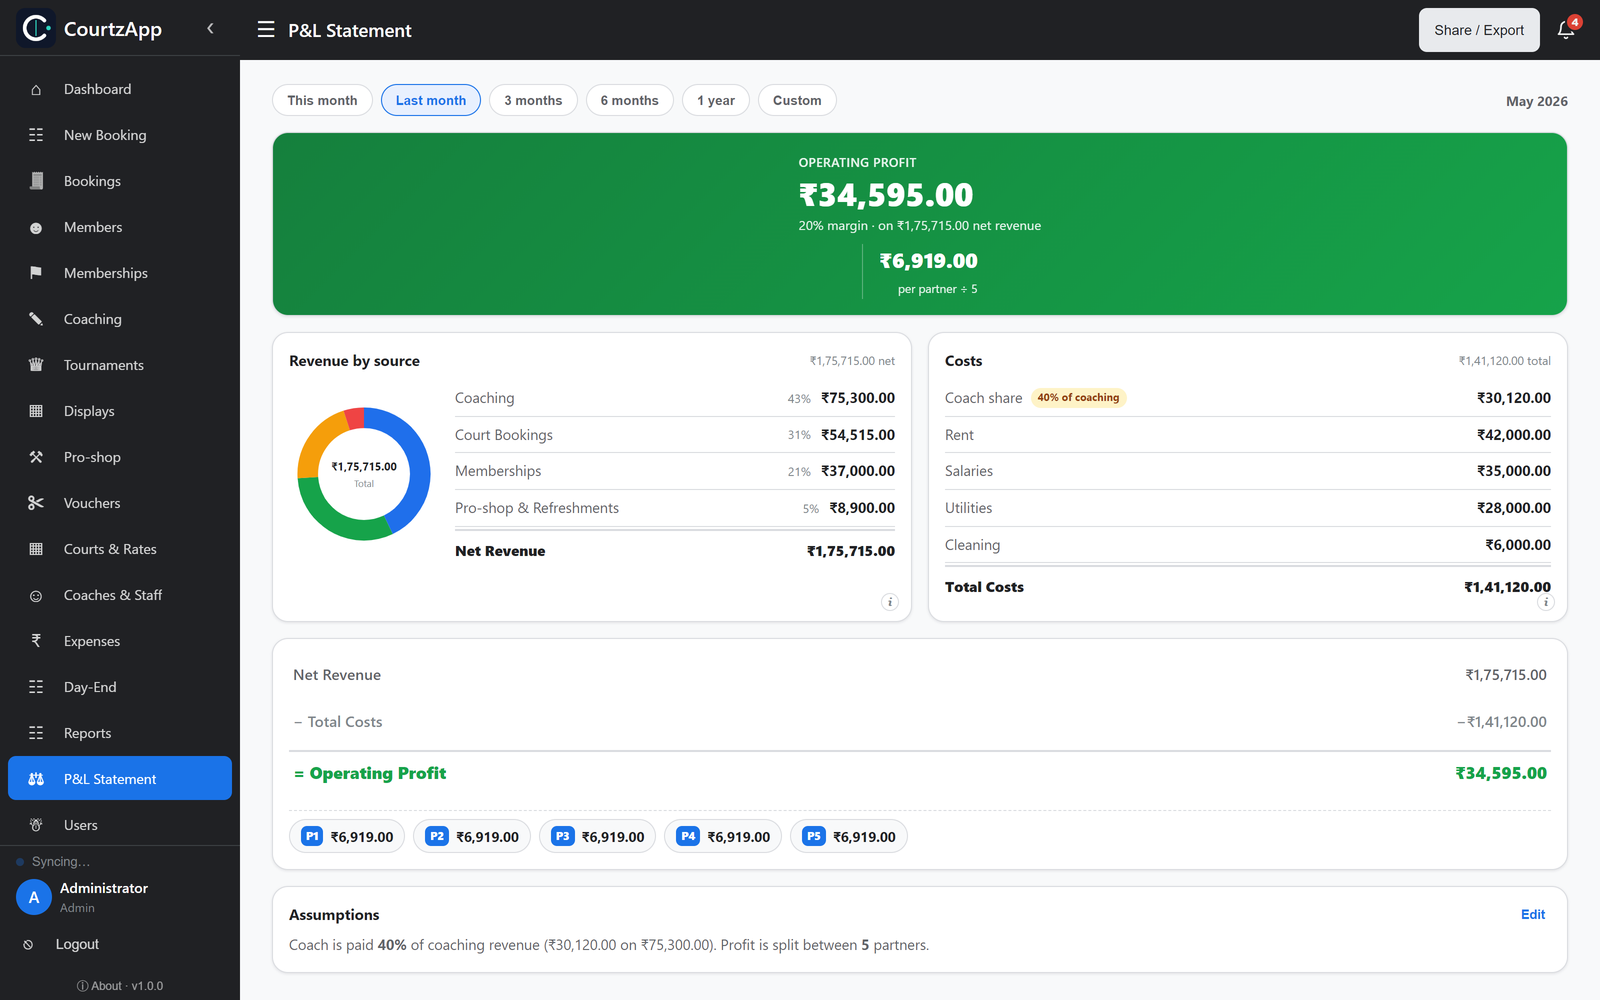Click the Operating Profit ₹34,595.00 headline
1600x1000 pixels.
[x=886, y=195]
